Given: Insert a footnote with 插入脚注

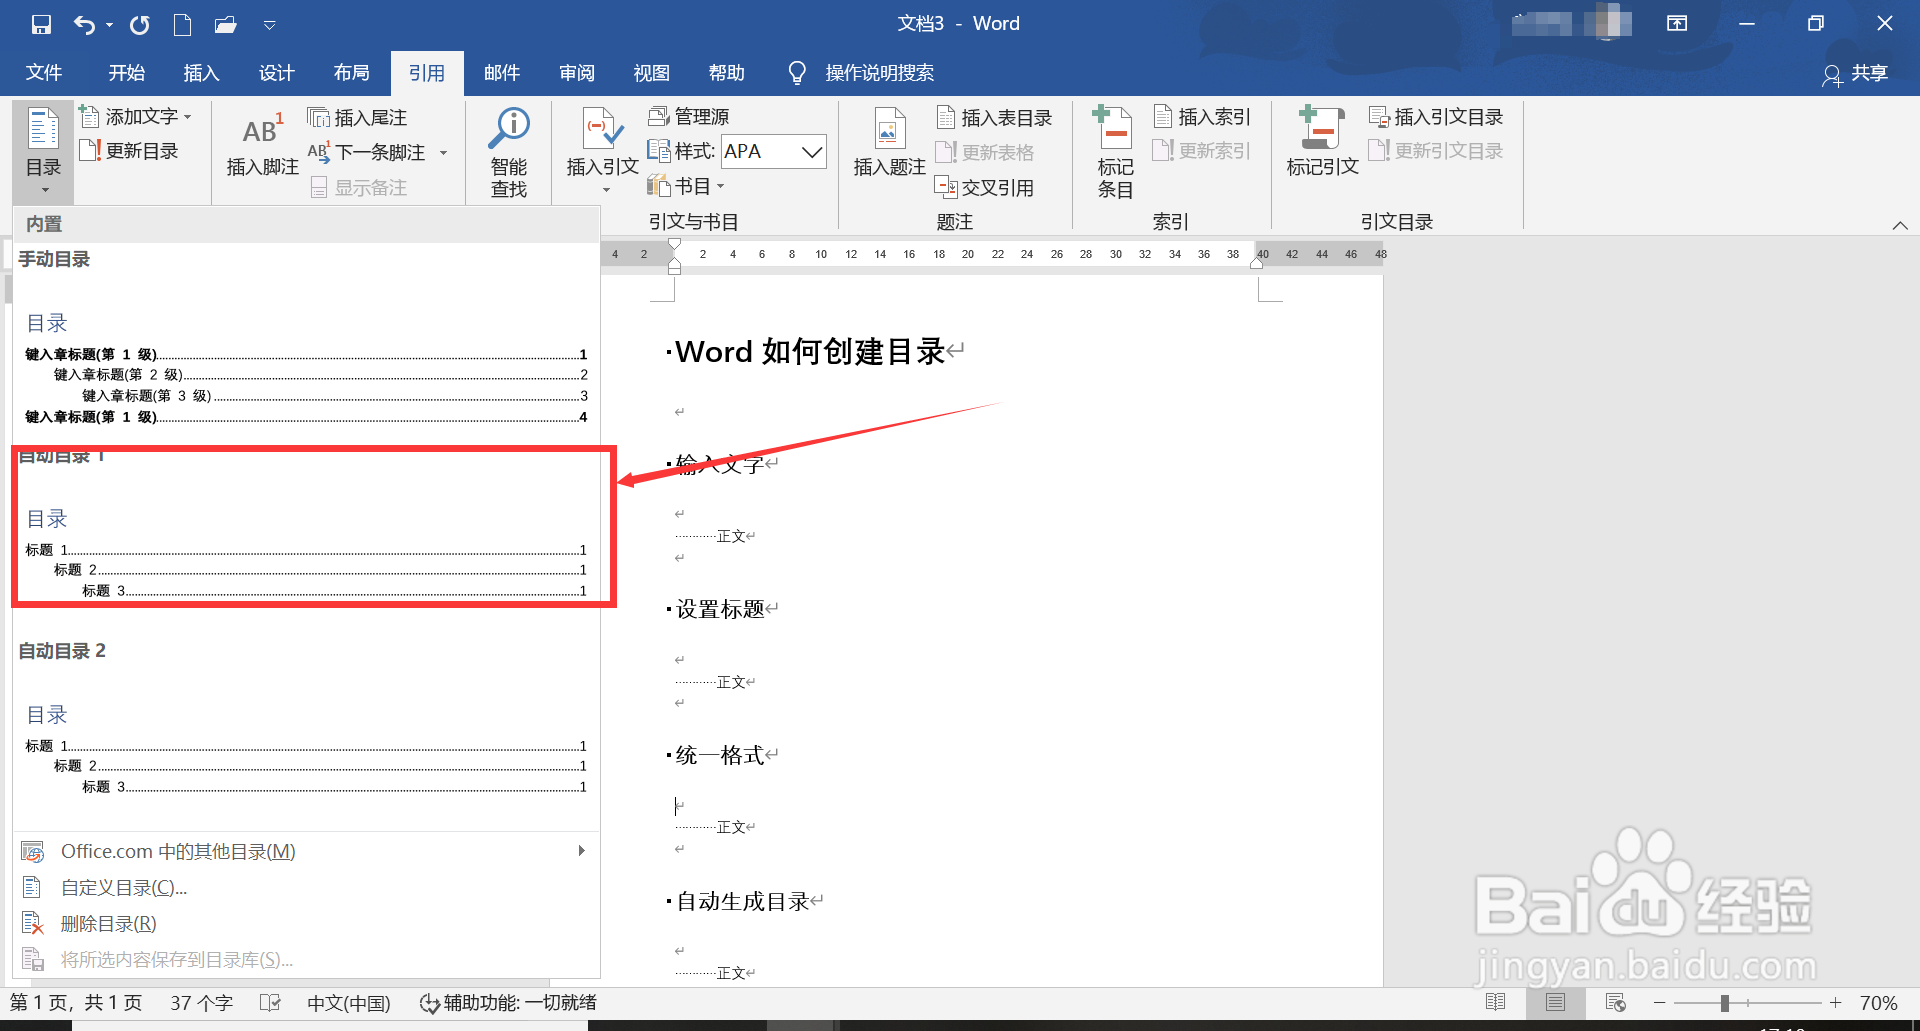Looking at the screenshot, I should click(x=262, y=144).
